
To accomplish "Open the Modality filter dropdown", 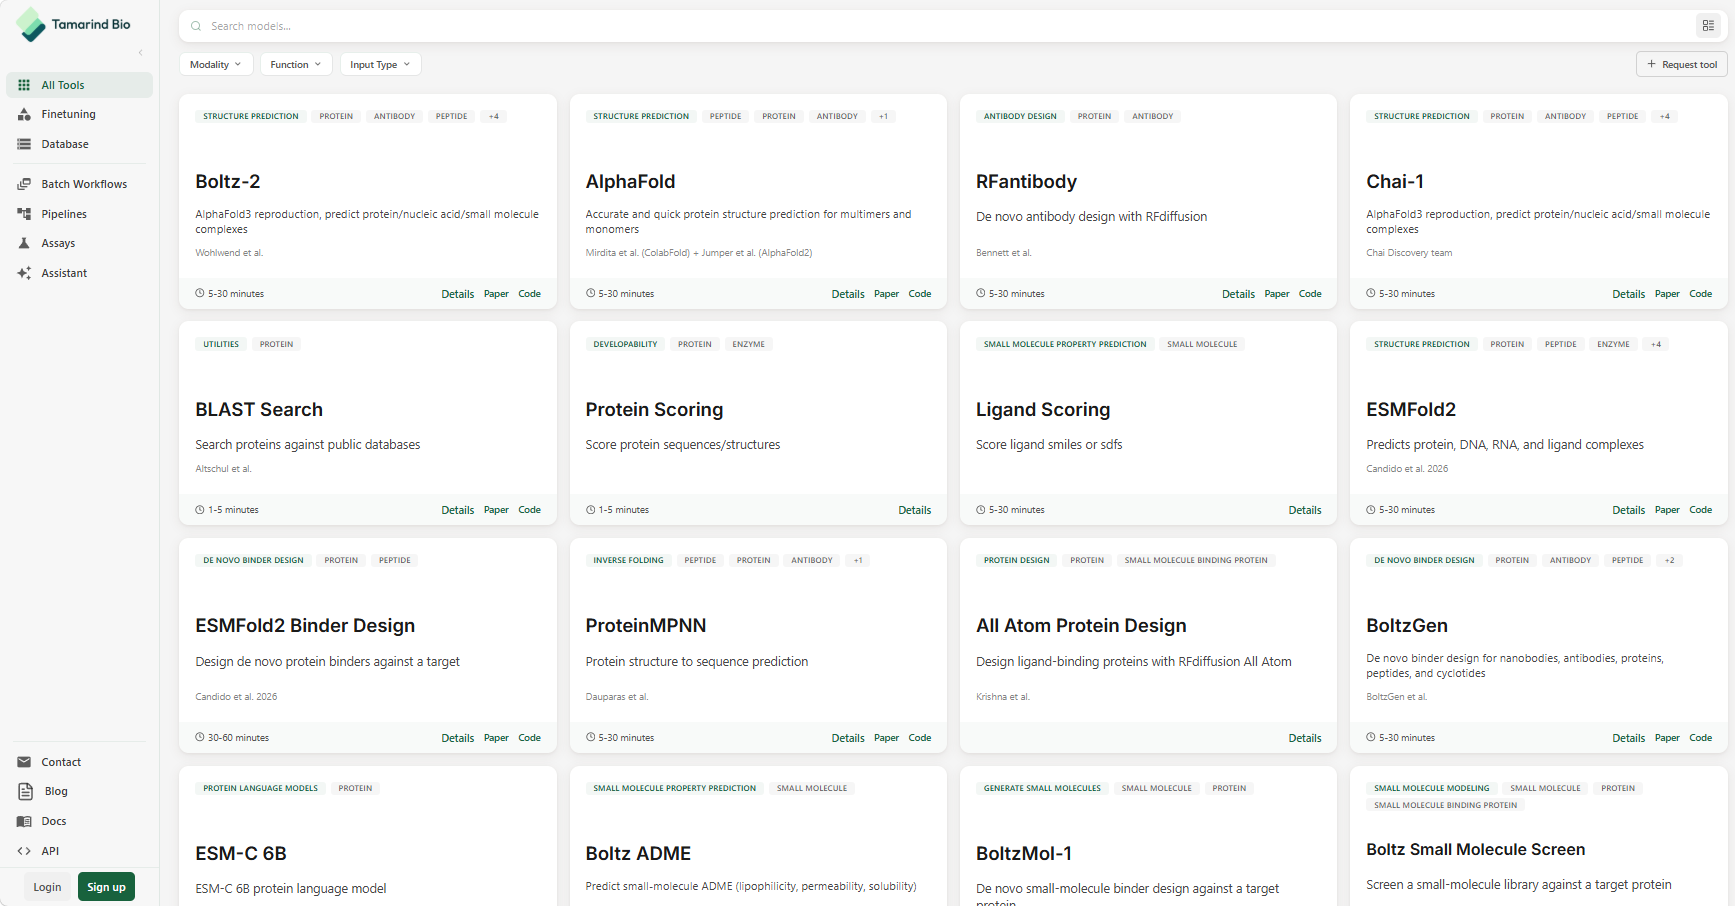I will click(215, 64).
